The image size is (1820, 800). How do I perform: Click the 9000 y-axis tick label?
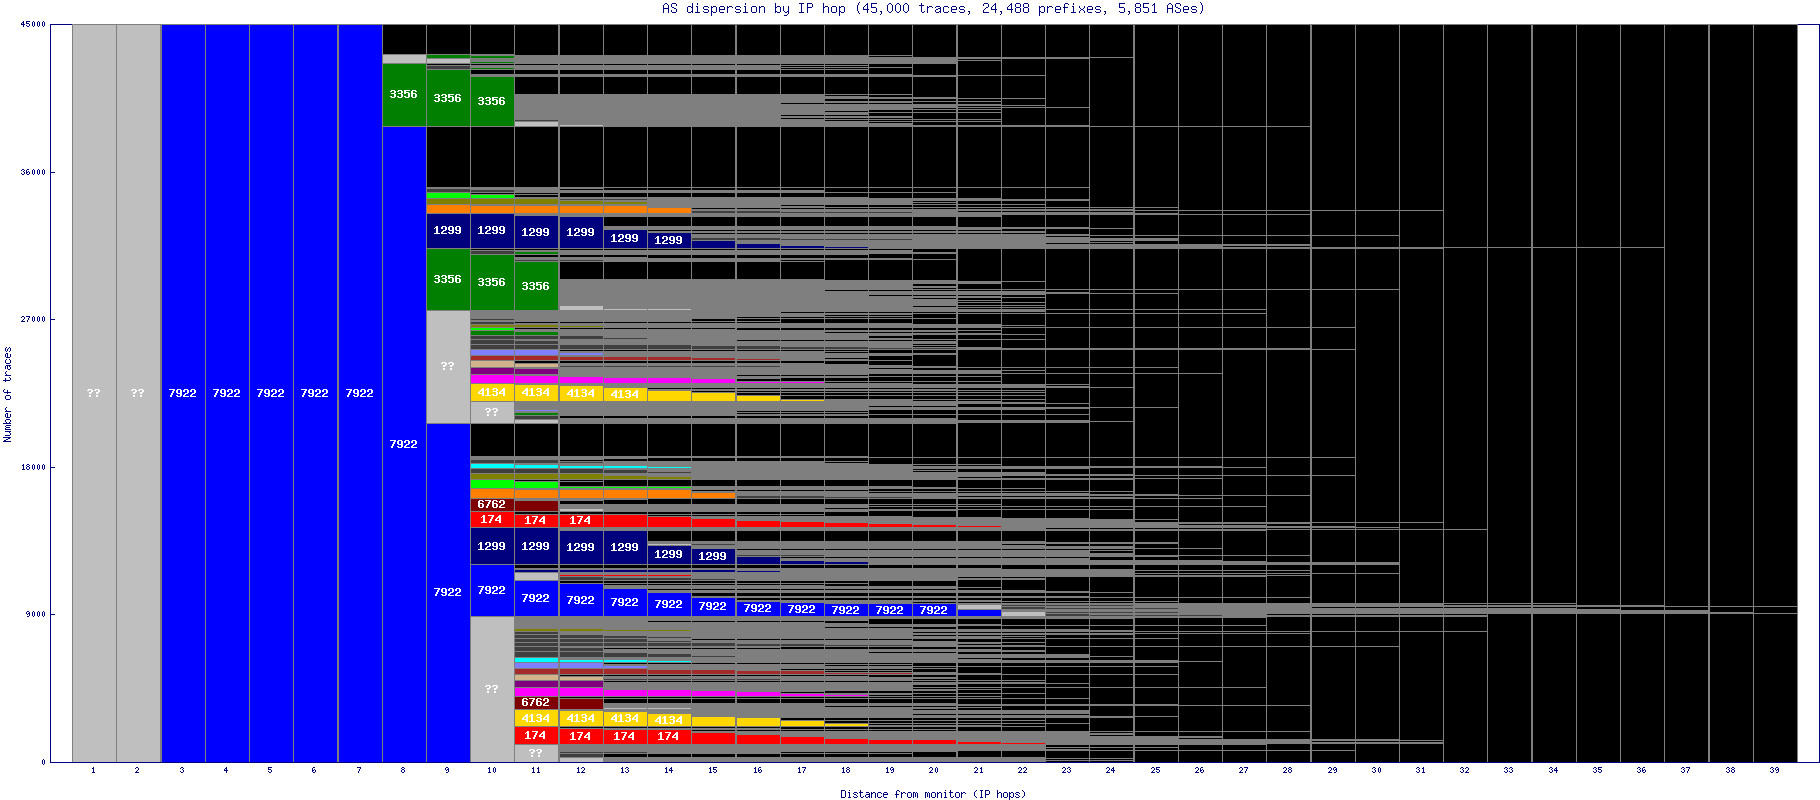tap(35, 614)
